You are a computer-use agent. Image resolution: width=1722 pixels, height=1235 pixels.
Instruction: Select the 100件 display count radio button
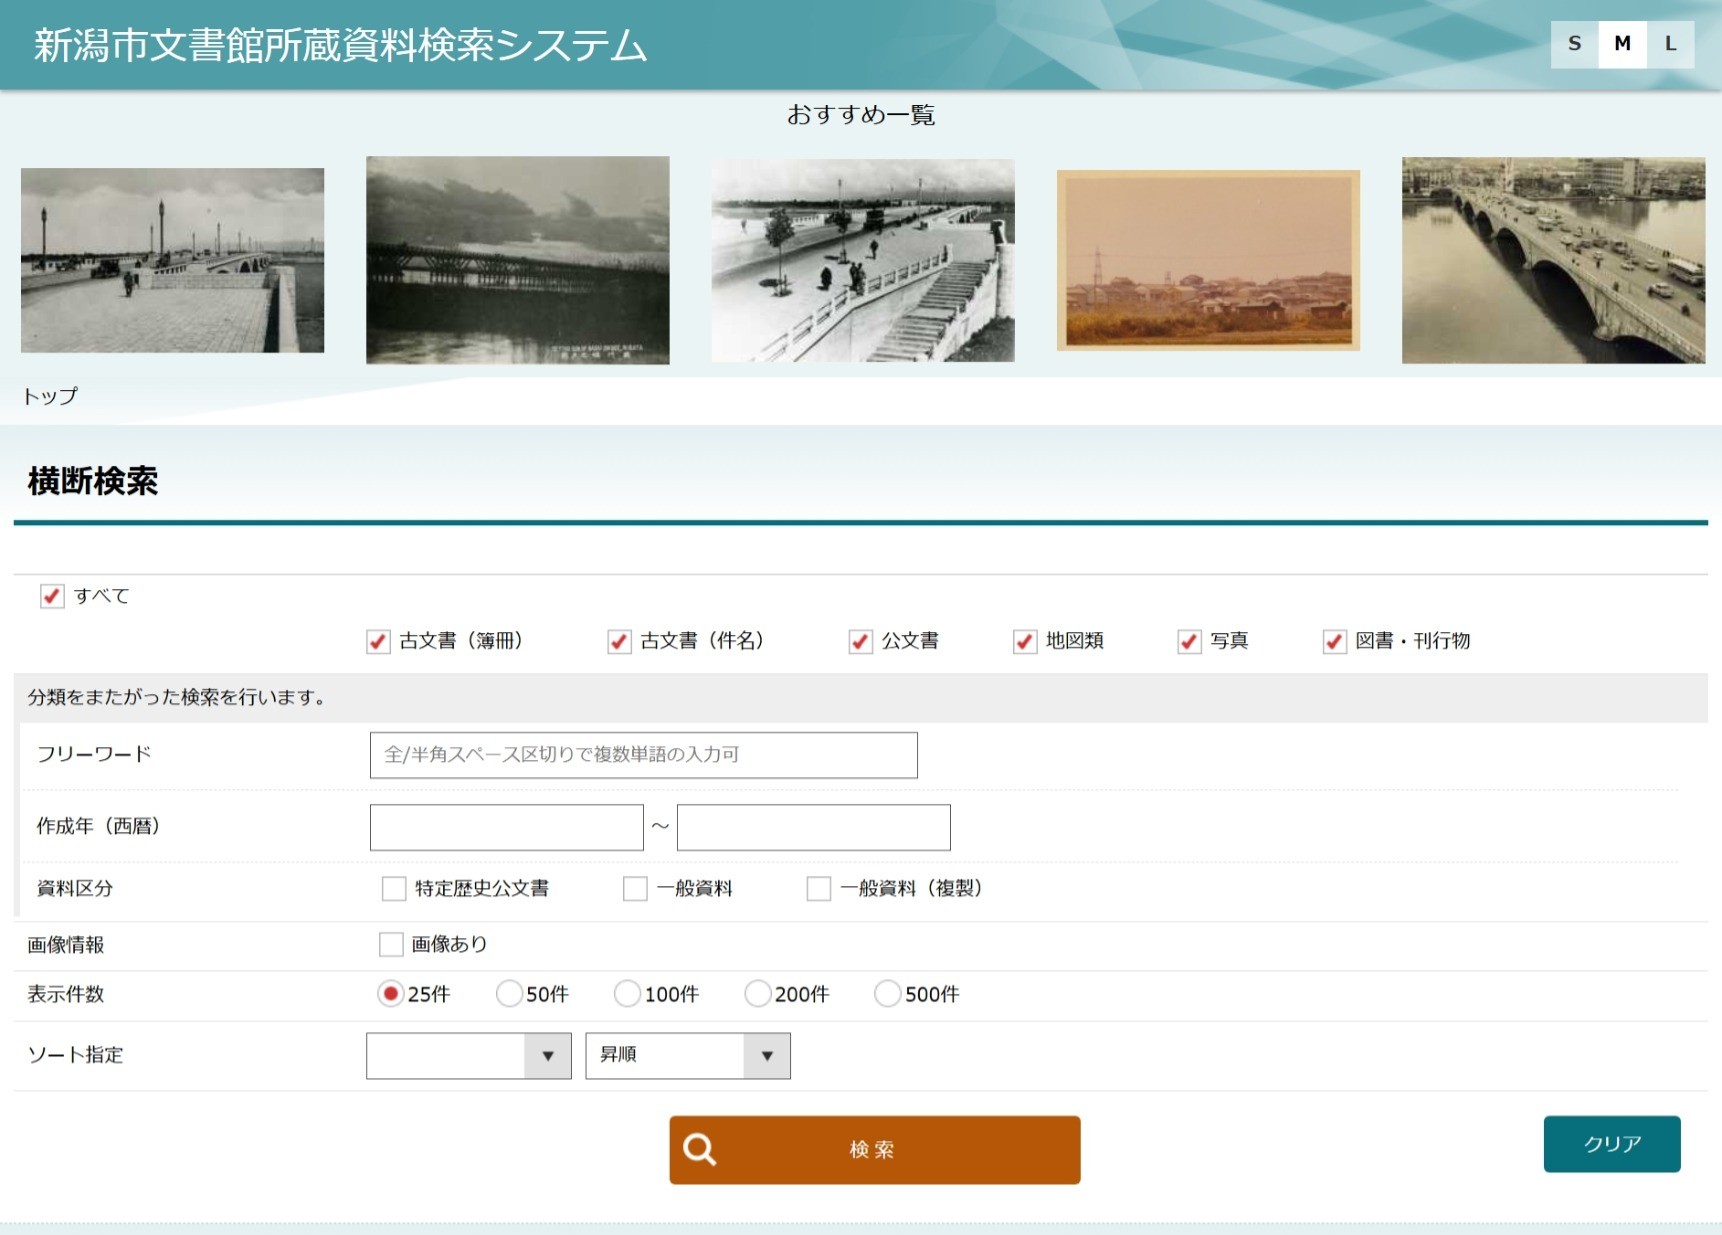(627, 994)
